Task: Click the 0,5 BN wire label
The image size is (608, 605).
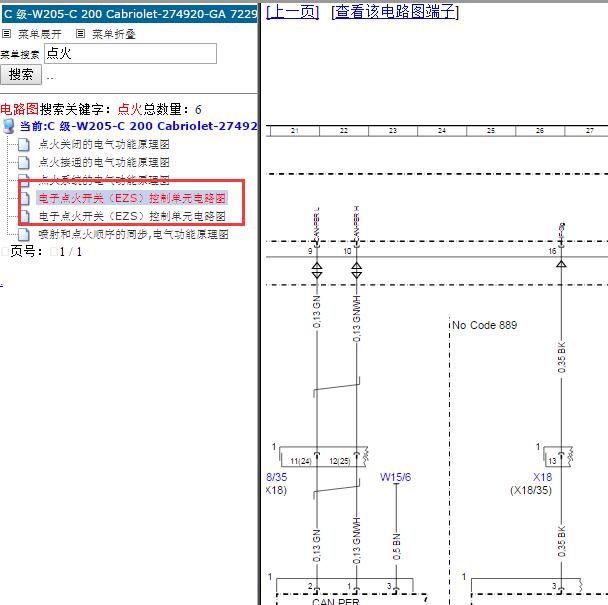Action: [396, 546]
